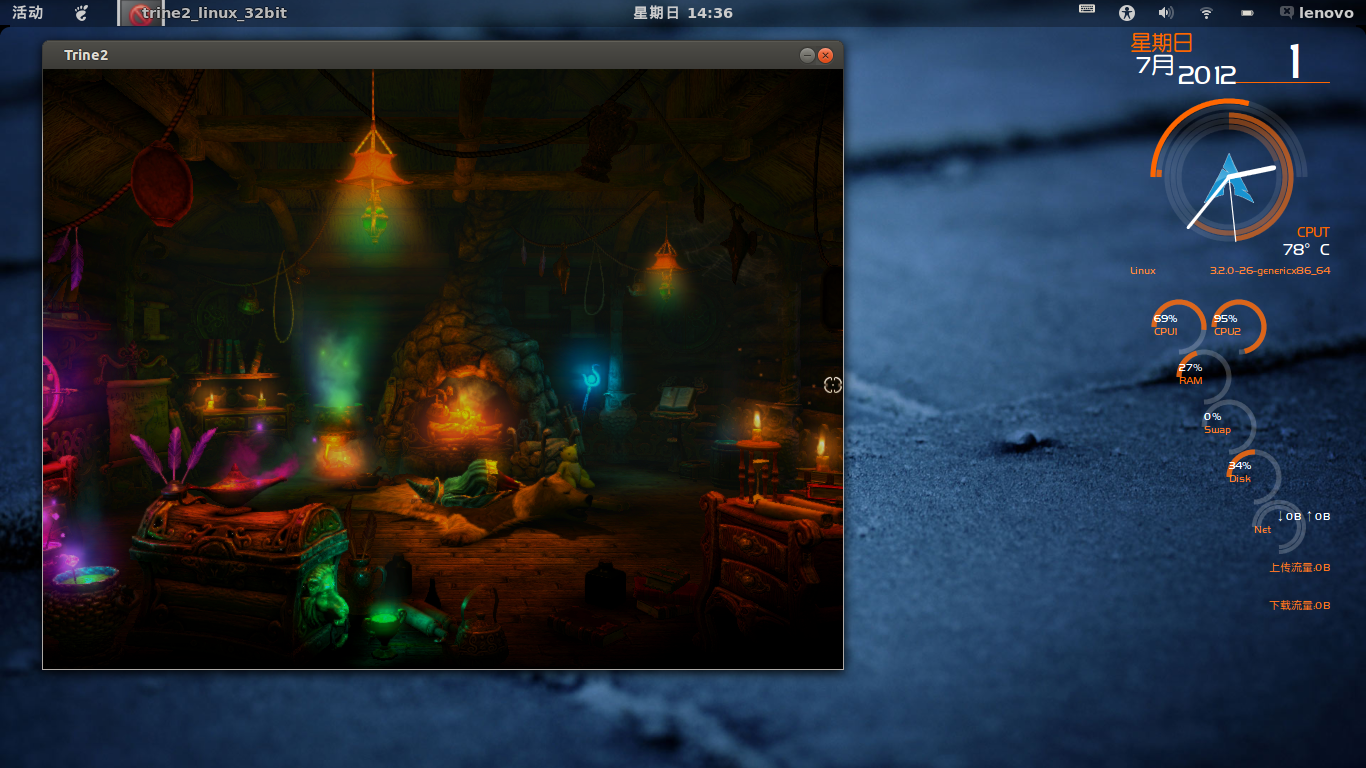Click the red prohibited icon beside trine2_linux_32bit

(x=142, y=14)
